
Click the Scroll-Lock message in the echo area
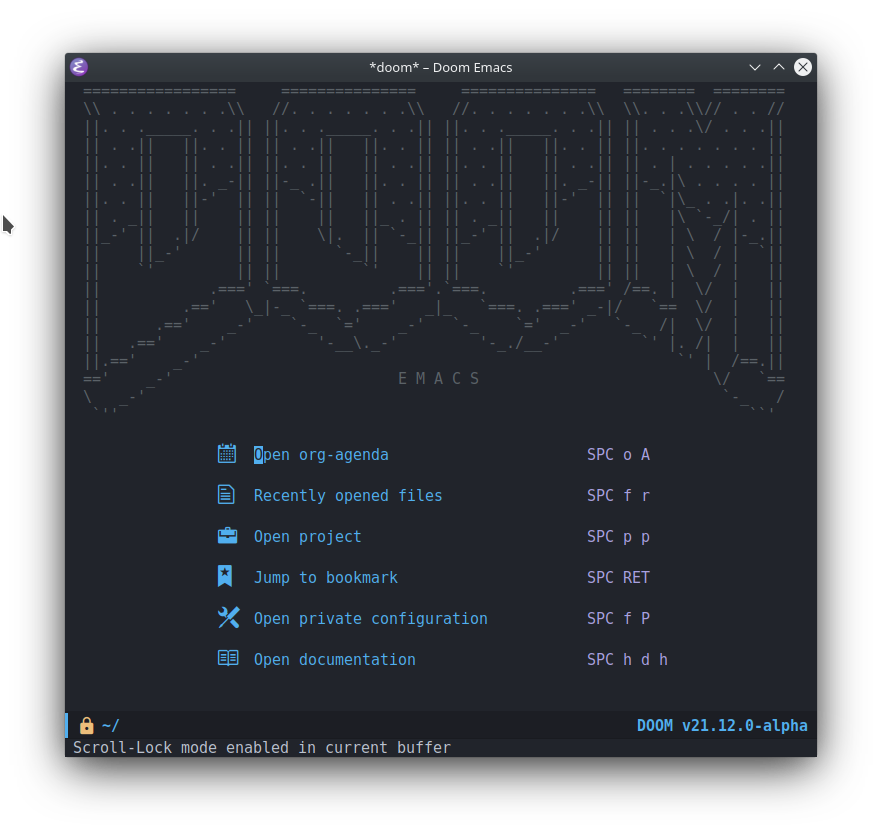(261, 747)
